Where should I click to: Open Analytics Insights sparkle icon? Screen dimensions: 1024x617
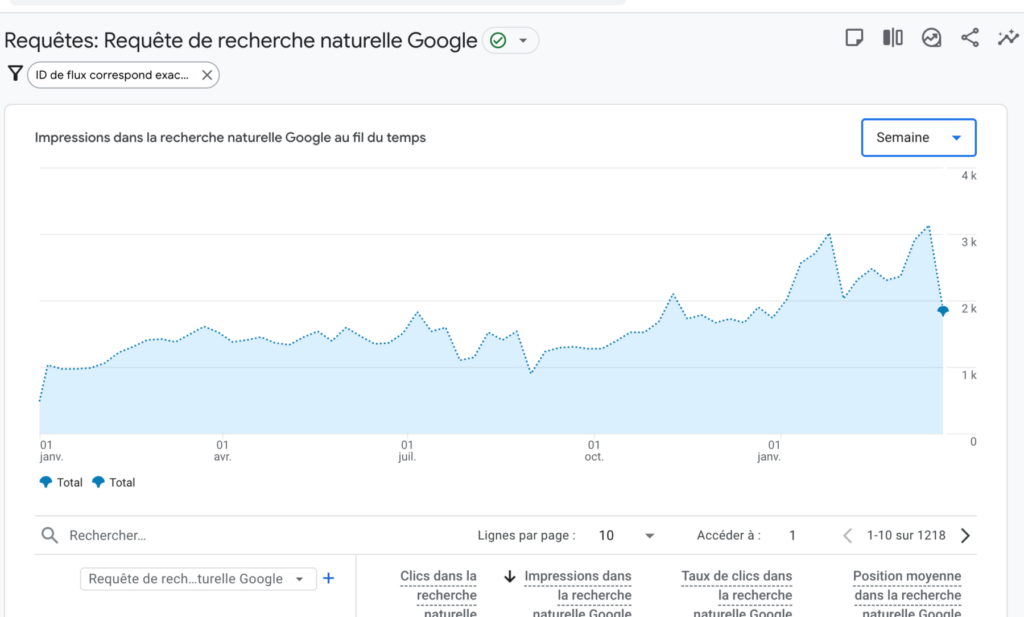1006,37
